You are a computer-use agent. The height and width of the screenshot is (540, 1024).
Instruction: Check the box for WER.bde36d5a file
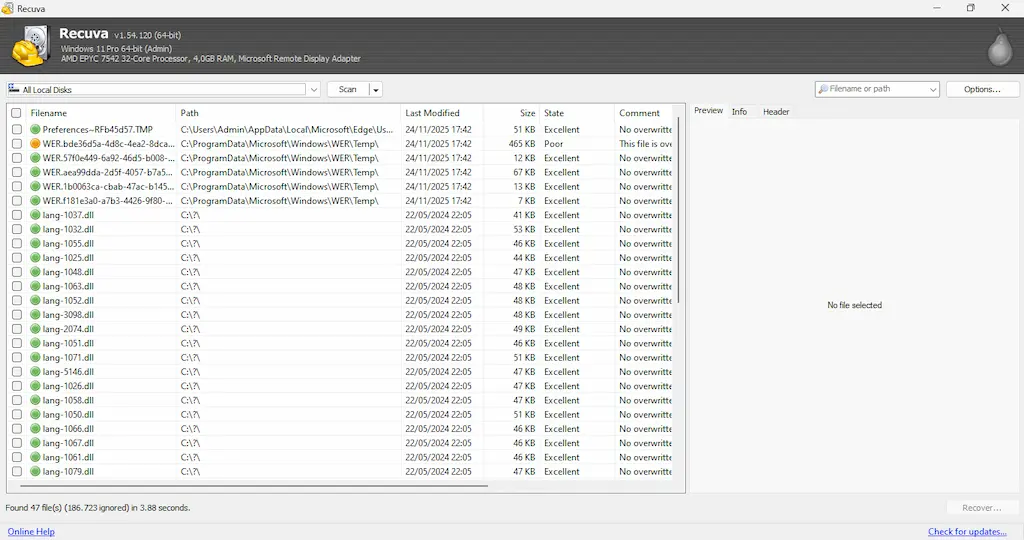click(x=17, y=144)
